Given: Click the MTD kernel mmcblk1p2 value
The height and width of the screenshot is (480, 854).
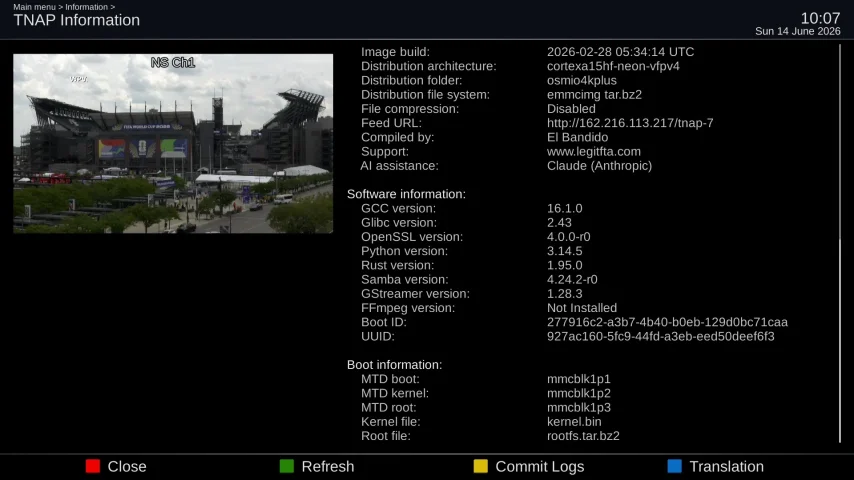Looking at the screenshot, I should click(x=578, y=393).
